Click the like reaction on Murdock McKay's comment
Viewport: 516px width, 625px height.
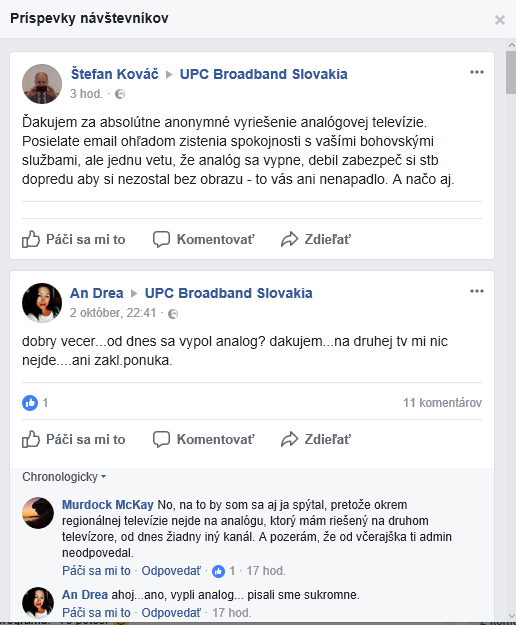pos(218,571)
